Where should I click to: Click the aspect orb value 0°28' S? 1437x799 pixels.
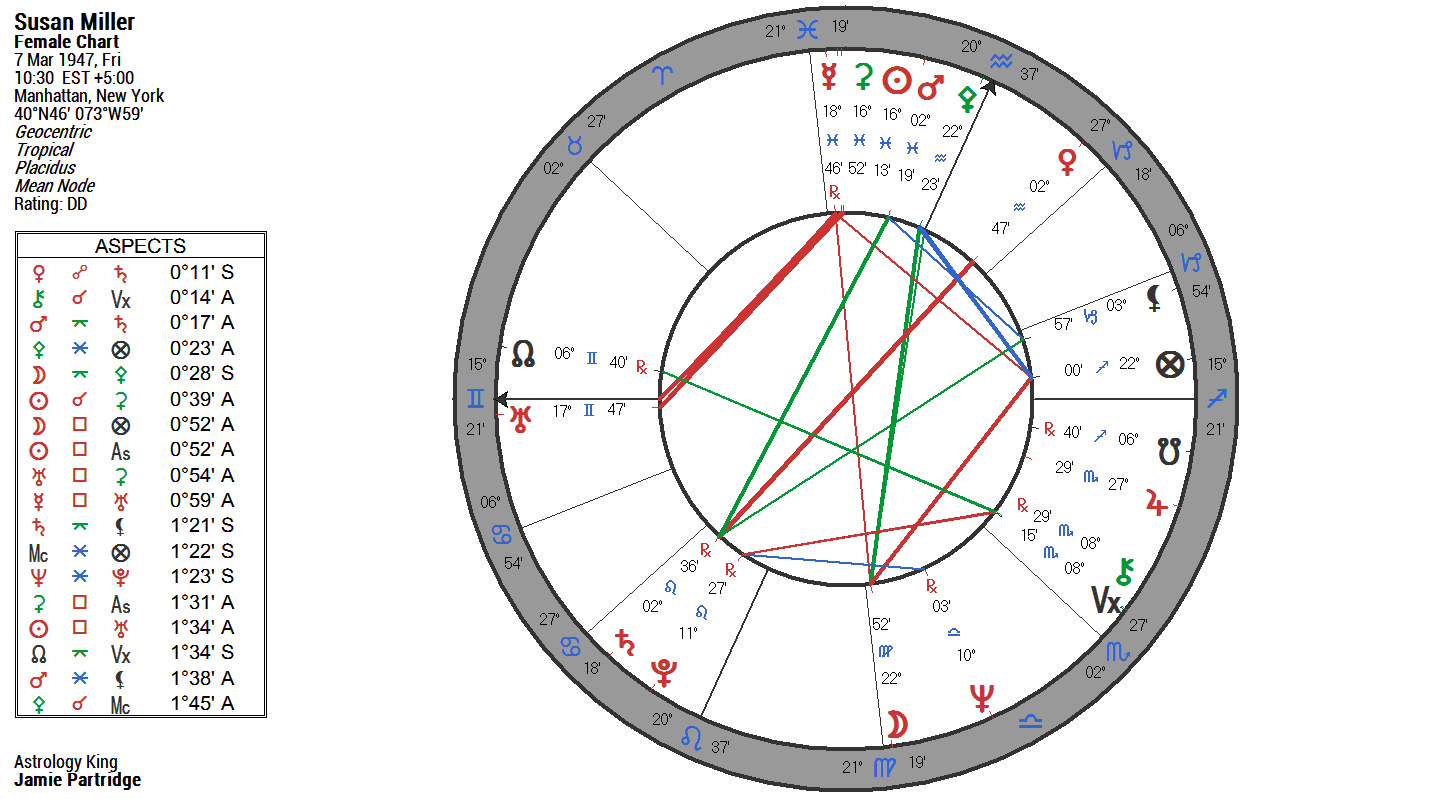coord(202,373)
